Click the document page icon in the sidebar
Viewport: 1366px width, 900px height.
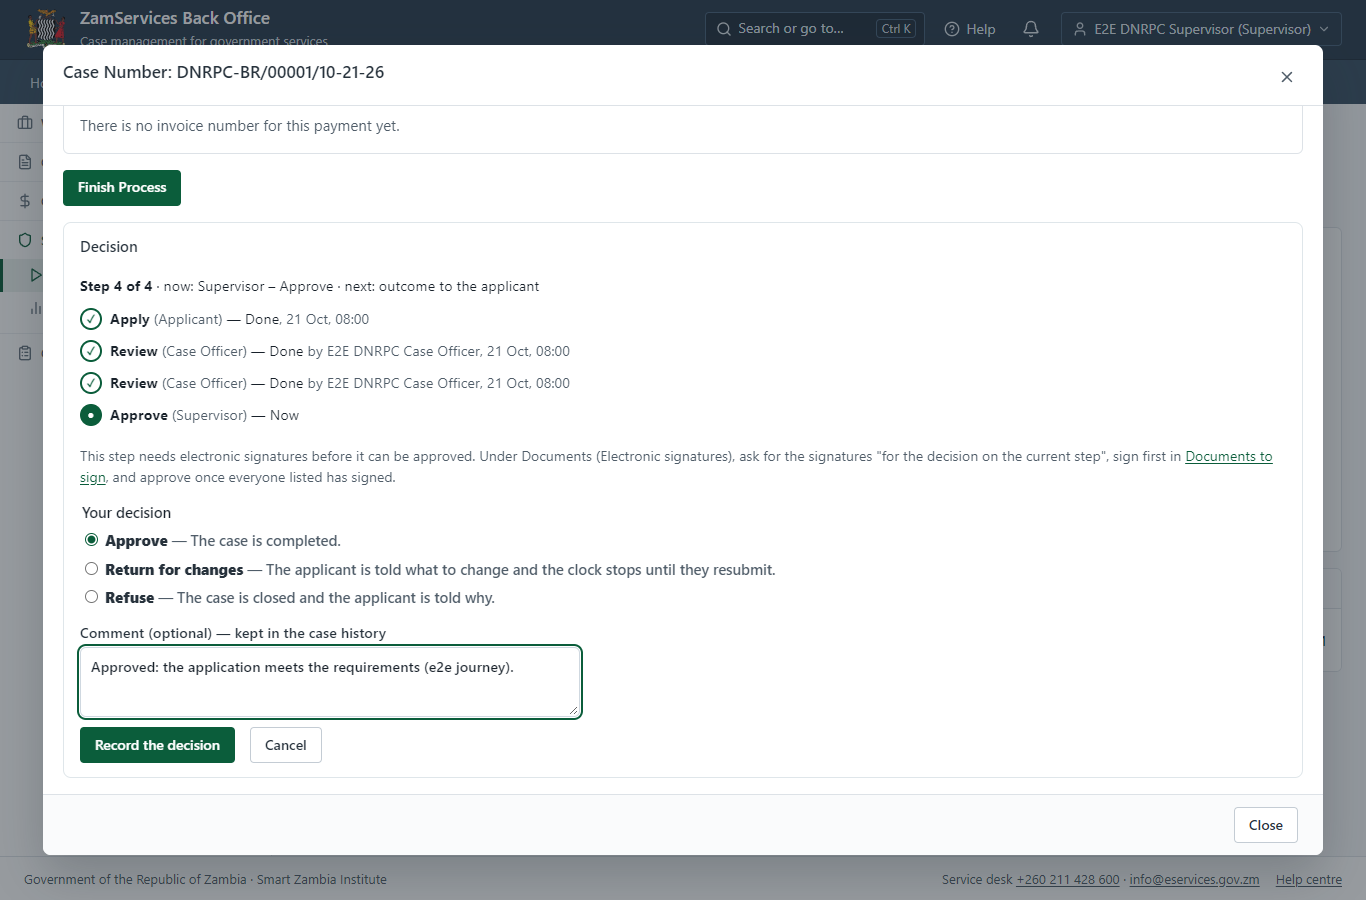(25, 162)
